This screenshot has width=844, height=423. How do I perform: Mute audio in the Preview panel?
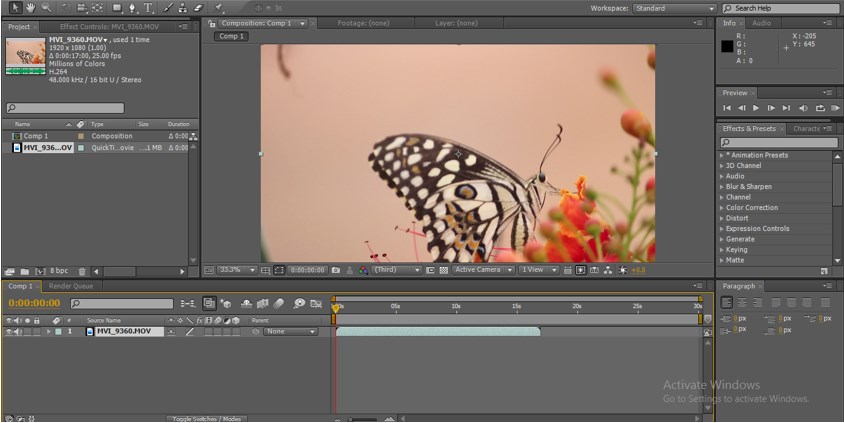pos(803,108)
